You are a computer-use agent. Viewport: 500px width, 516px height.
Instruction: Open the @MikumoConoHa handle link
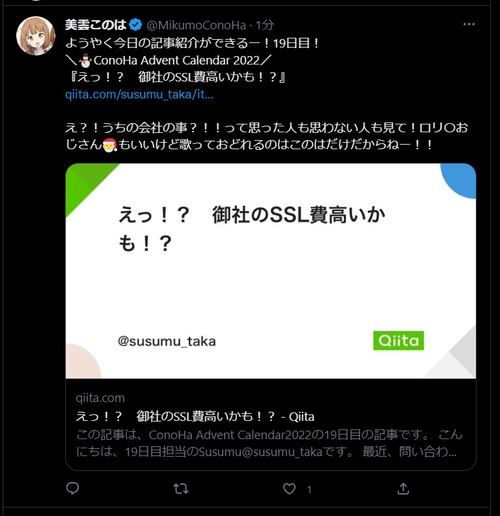pos(196,25)
